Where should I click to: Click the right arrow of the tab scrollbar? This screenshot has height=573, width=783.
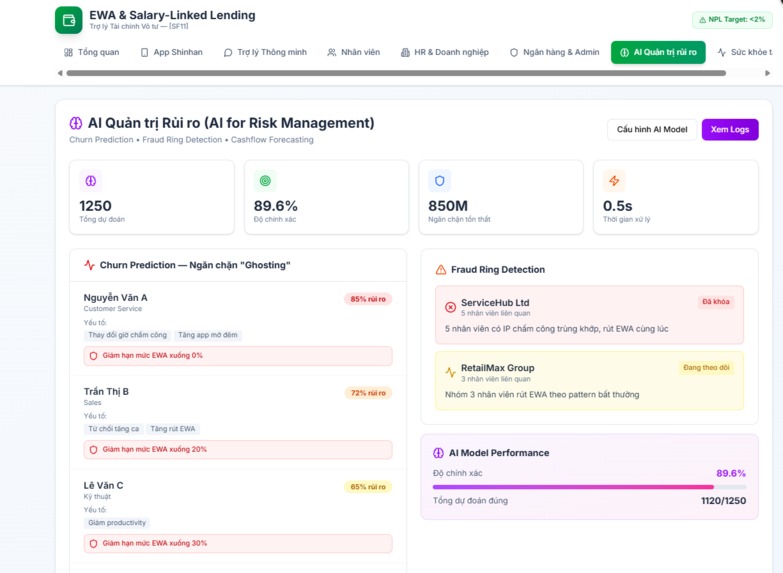pyautogui.click(x=768, y=73)
